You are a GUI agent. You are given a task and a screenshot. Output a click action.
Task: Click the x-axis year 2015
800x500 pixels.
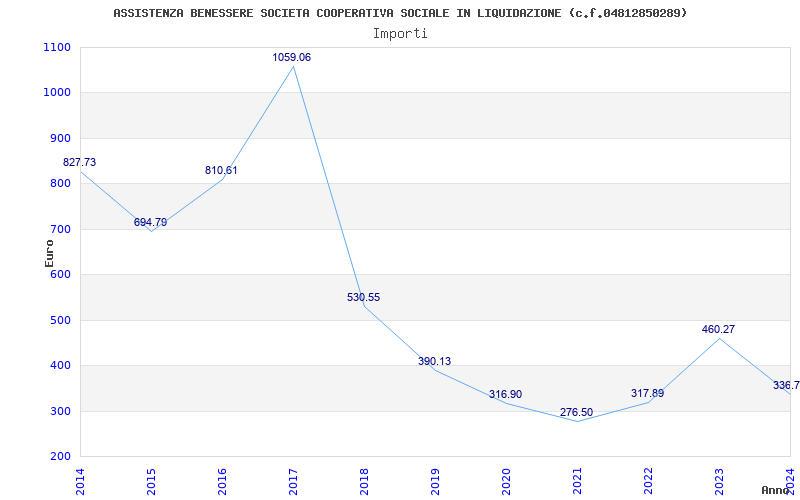pos(151,482)
